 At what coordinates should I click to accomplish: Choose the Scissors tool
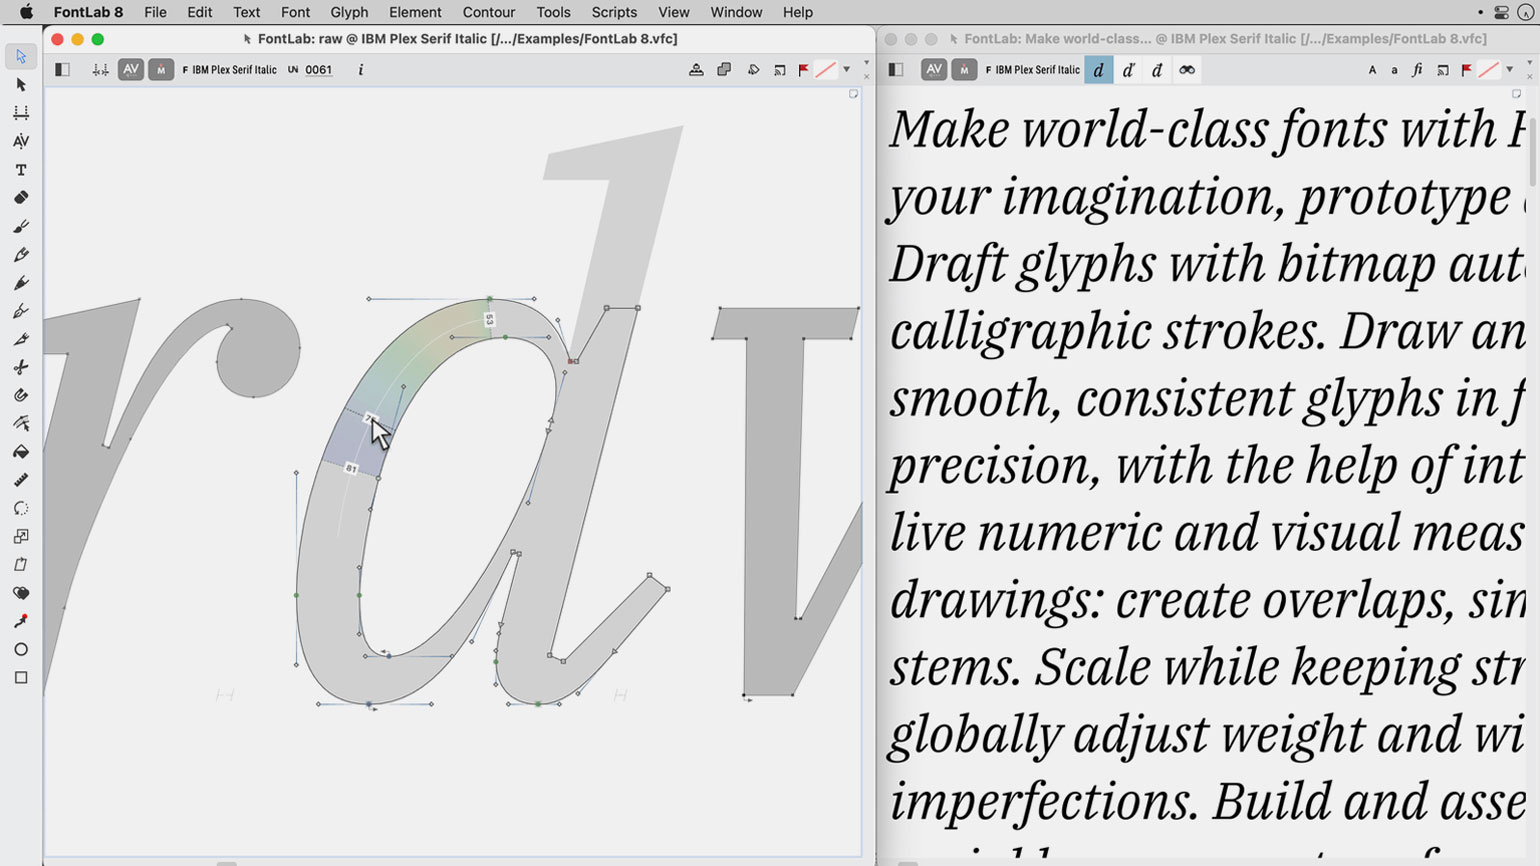click(21, 367)
